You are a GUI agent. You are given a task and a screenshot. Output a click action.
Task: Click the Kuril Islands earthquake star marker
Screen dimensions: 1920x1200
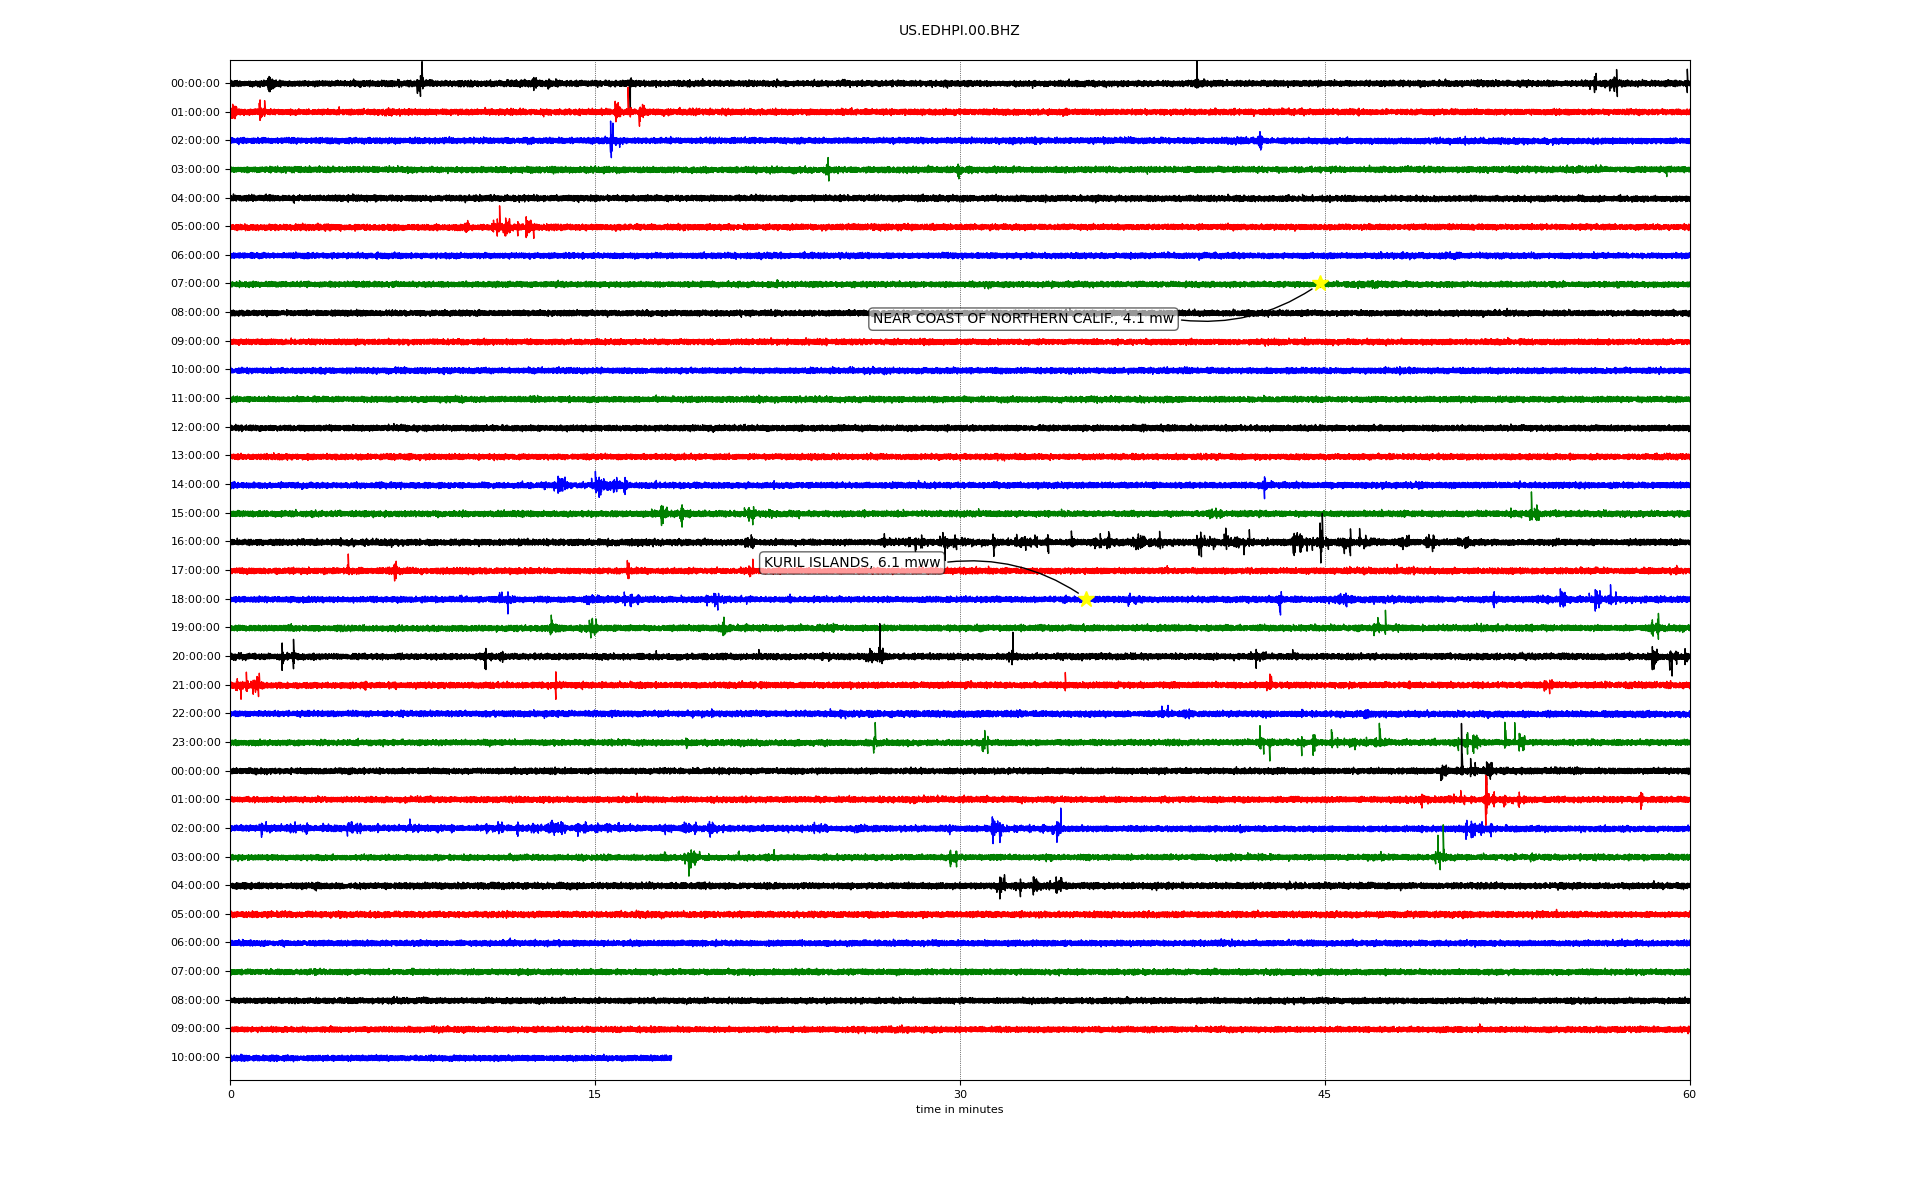coord(1086,599)
